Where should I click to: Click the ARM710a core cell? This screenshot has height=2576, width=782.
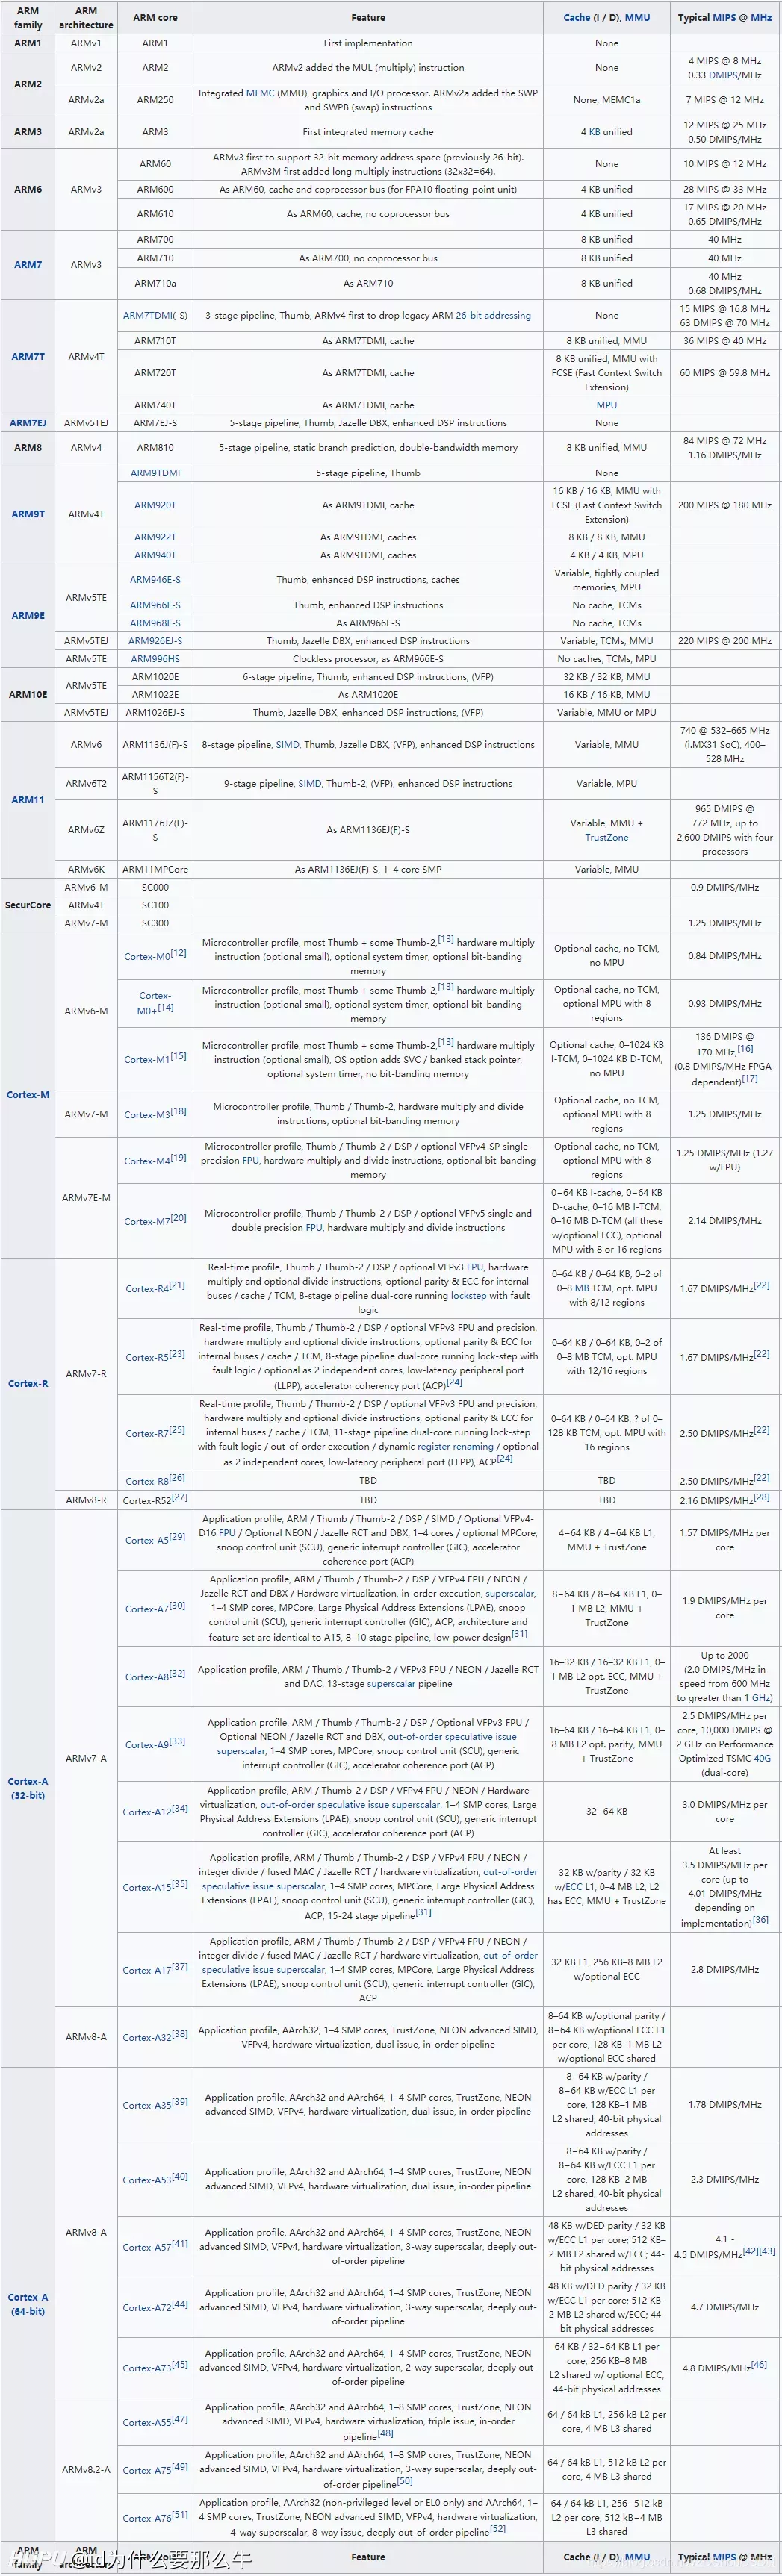pos(155,284)
